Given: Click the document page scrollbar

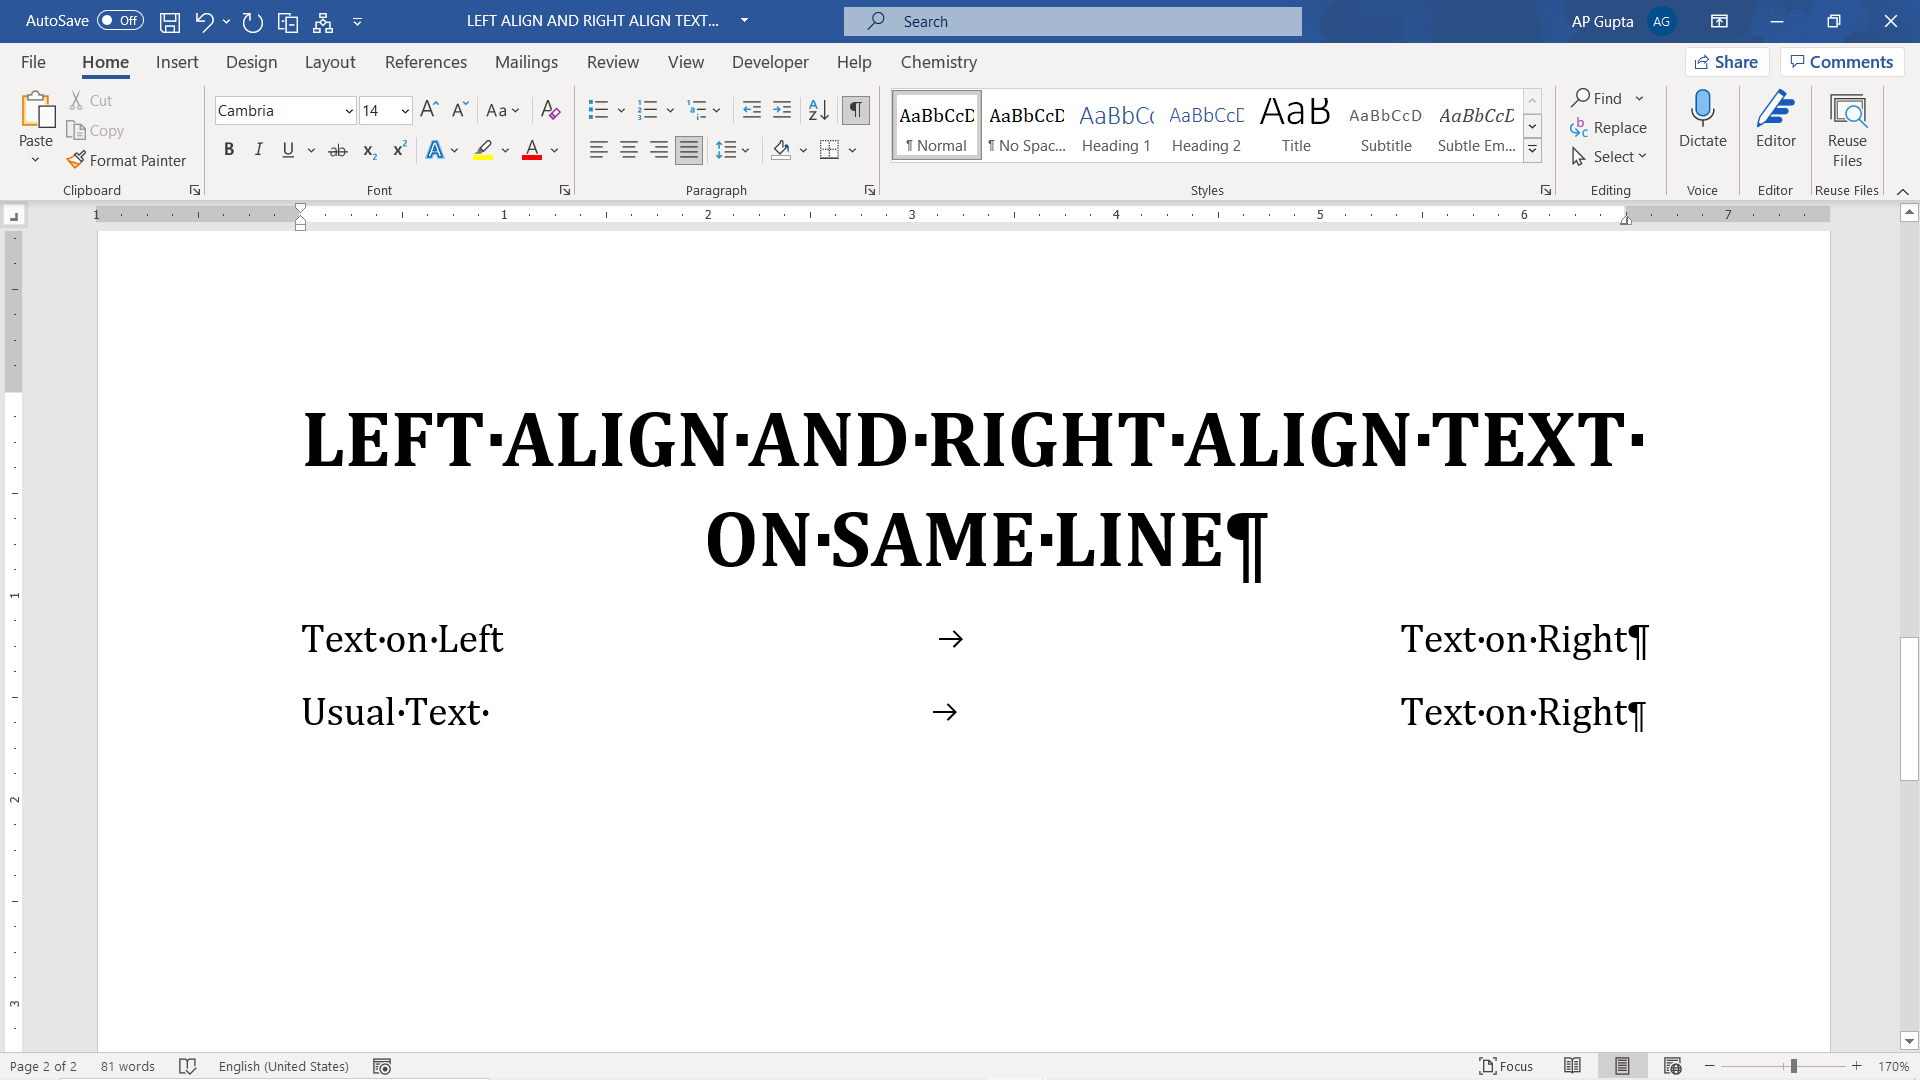Looking at the screenshot, I should point(1908,659).
